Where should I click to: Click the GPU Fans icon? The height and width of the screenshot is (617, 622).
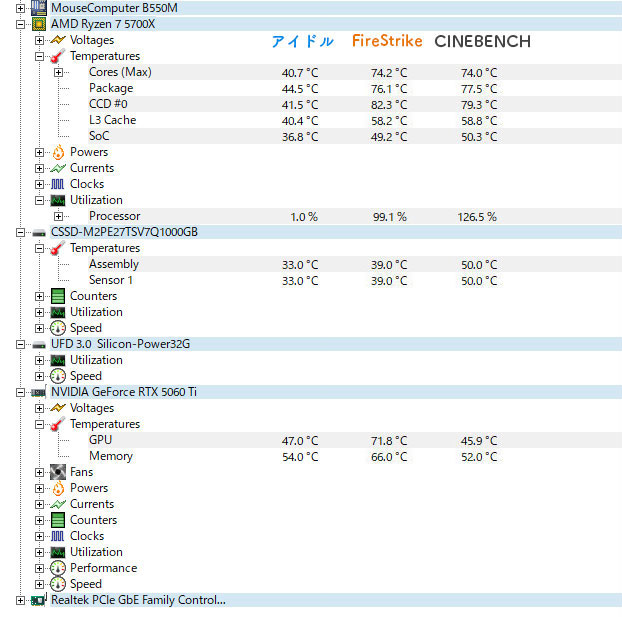[x=58, y=472]
